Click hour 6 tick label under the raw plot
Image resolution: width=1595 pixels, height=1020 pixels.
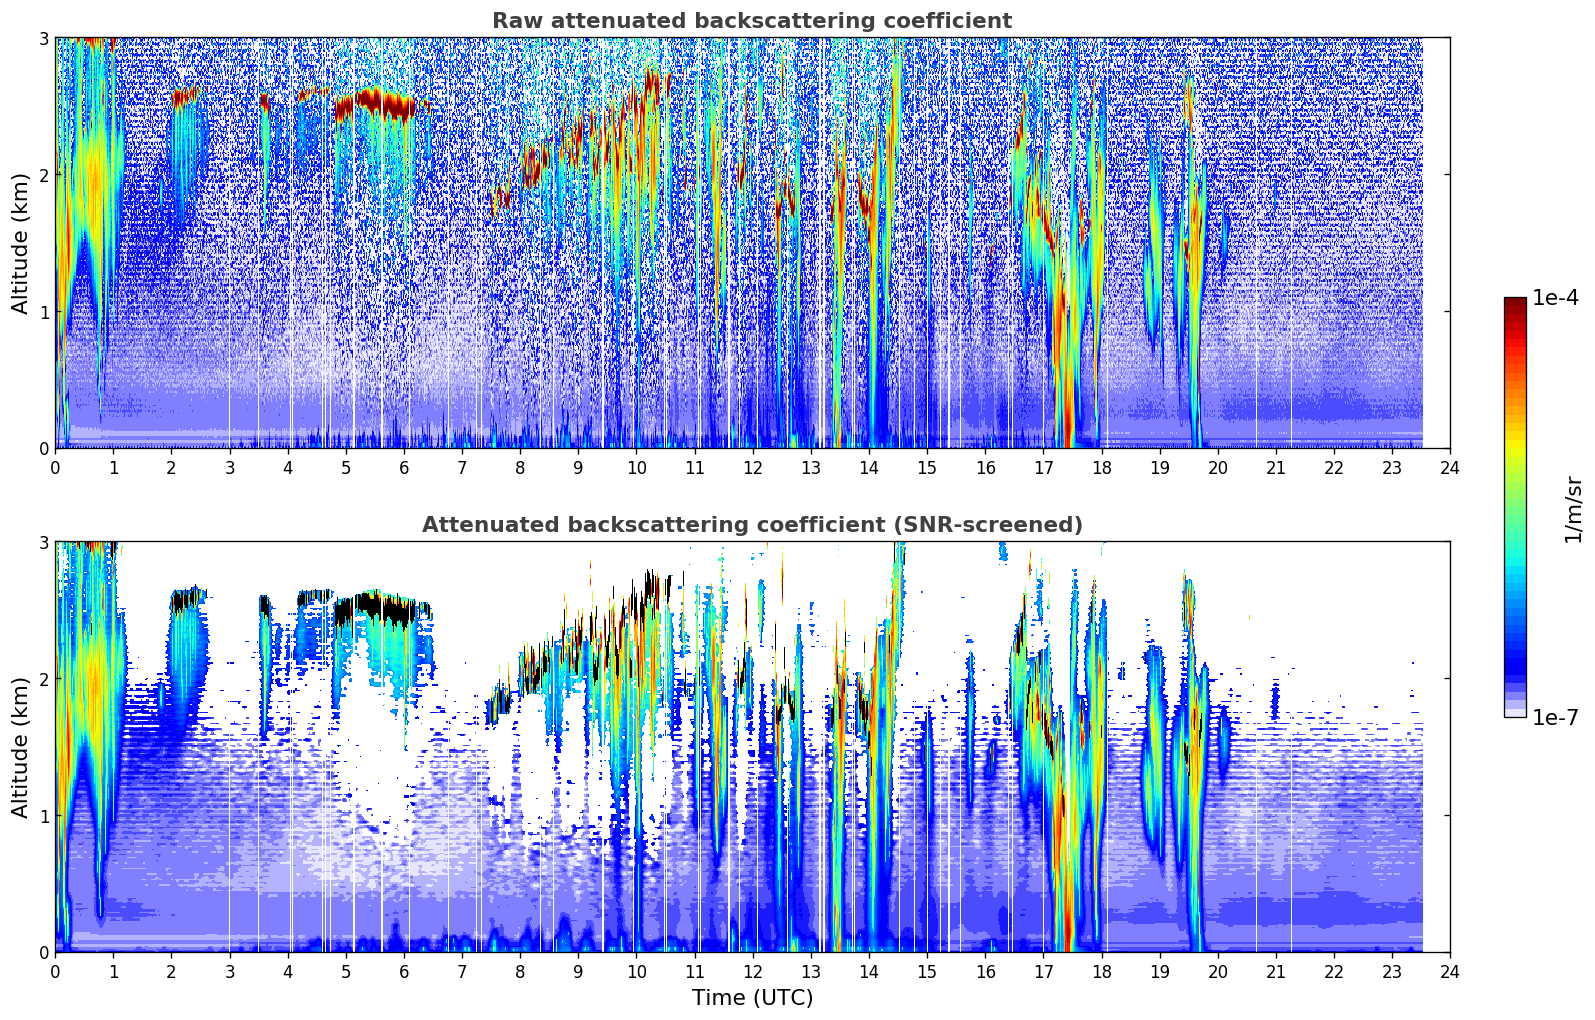[x=404, y=467]
